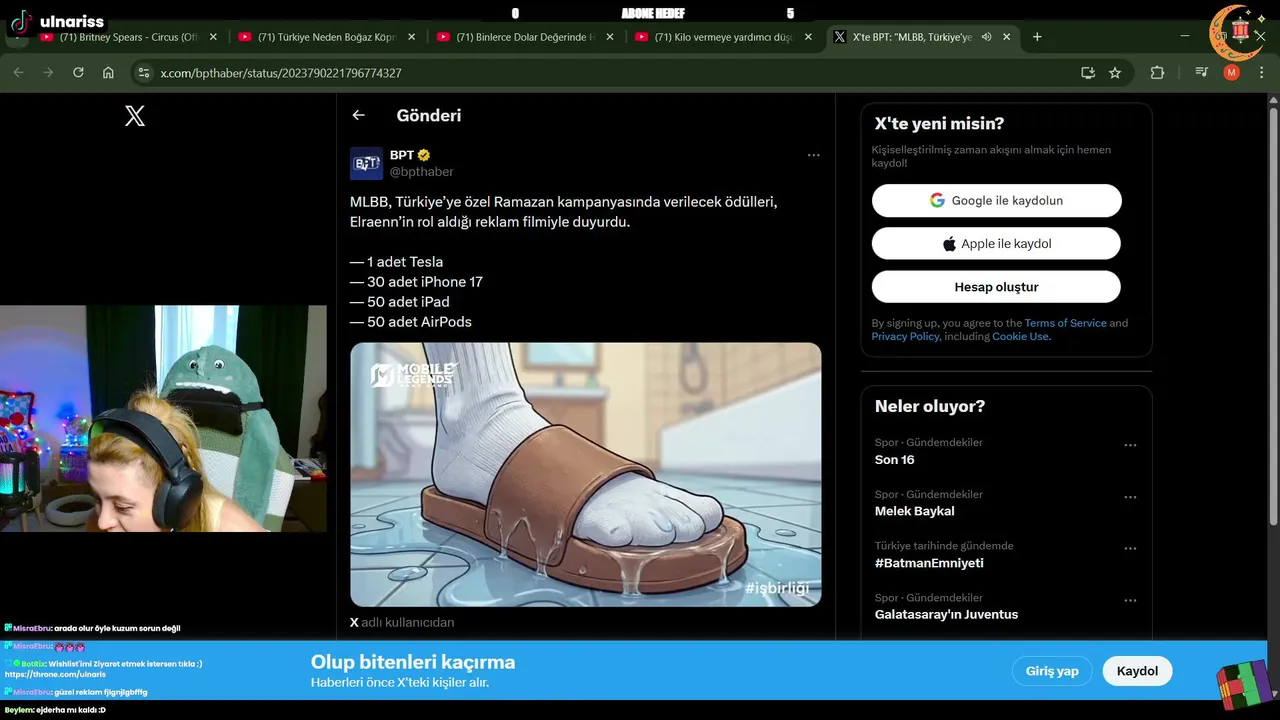The image size is (1280, 720).
Task: Close the Kilo vermeye yardımcı tab
Action: click(808, 37)
